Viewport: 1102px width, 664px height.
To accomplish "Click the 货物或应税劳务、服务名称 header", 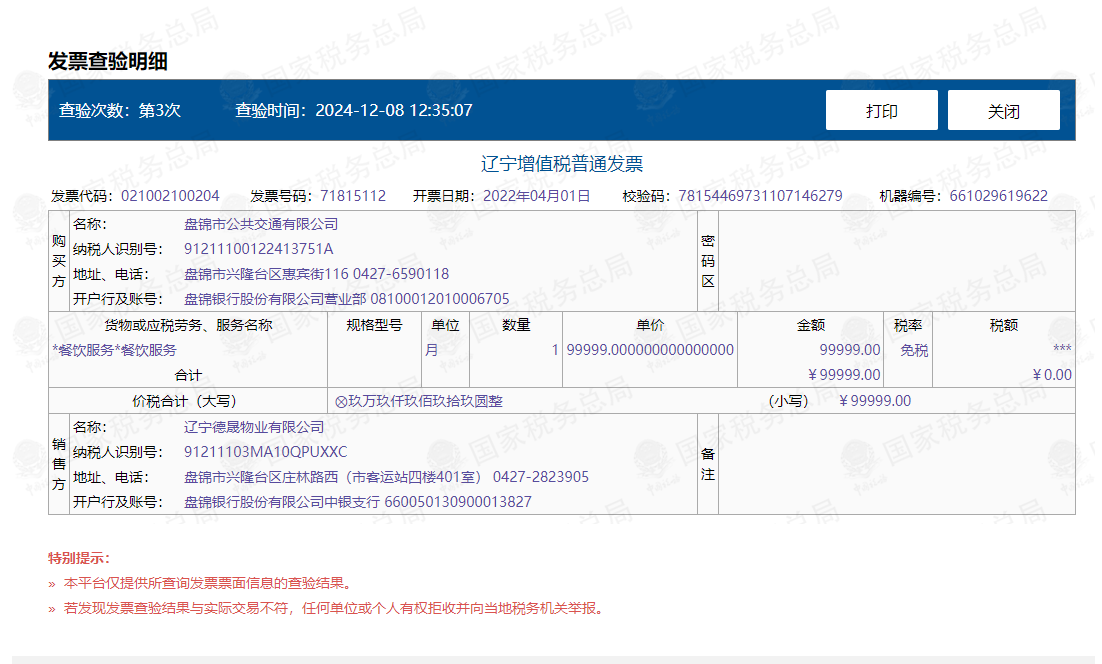I will point(188,325).
